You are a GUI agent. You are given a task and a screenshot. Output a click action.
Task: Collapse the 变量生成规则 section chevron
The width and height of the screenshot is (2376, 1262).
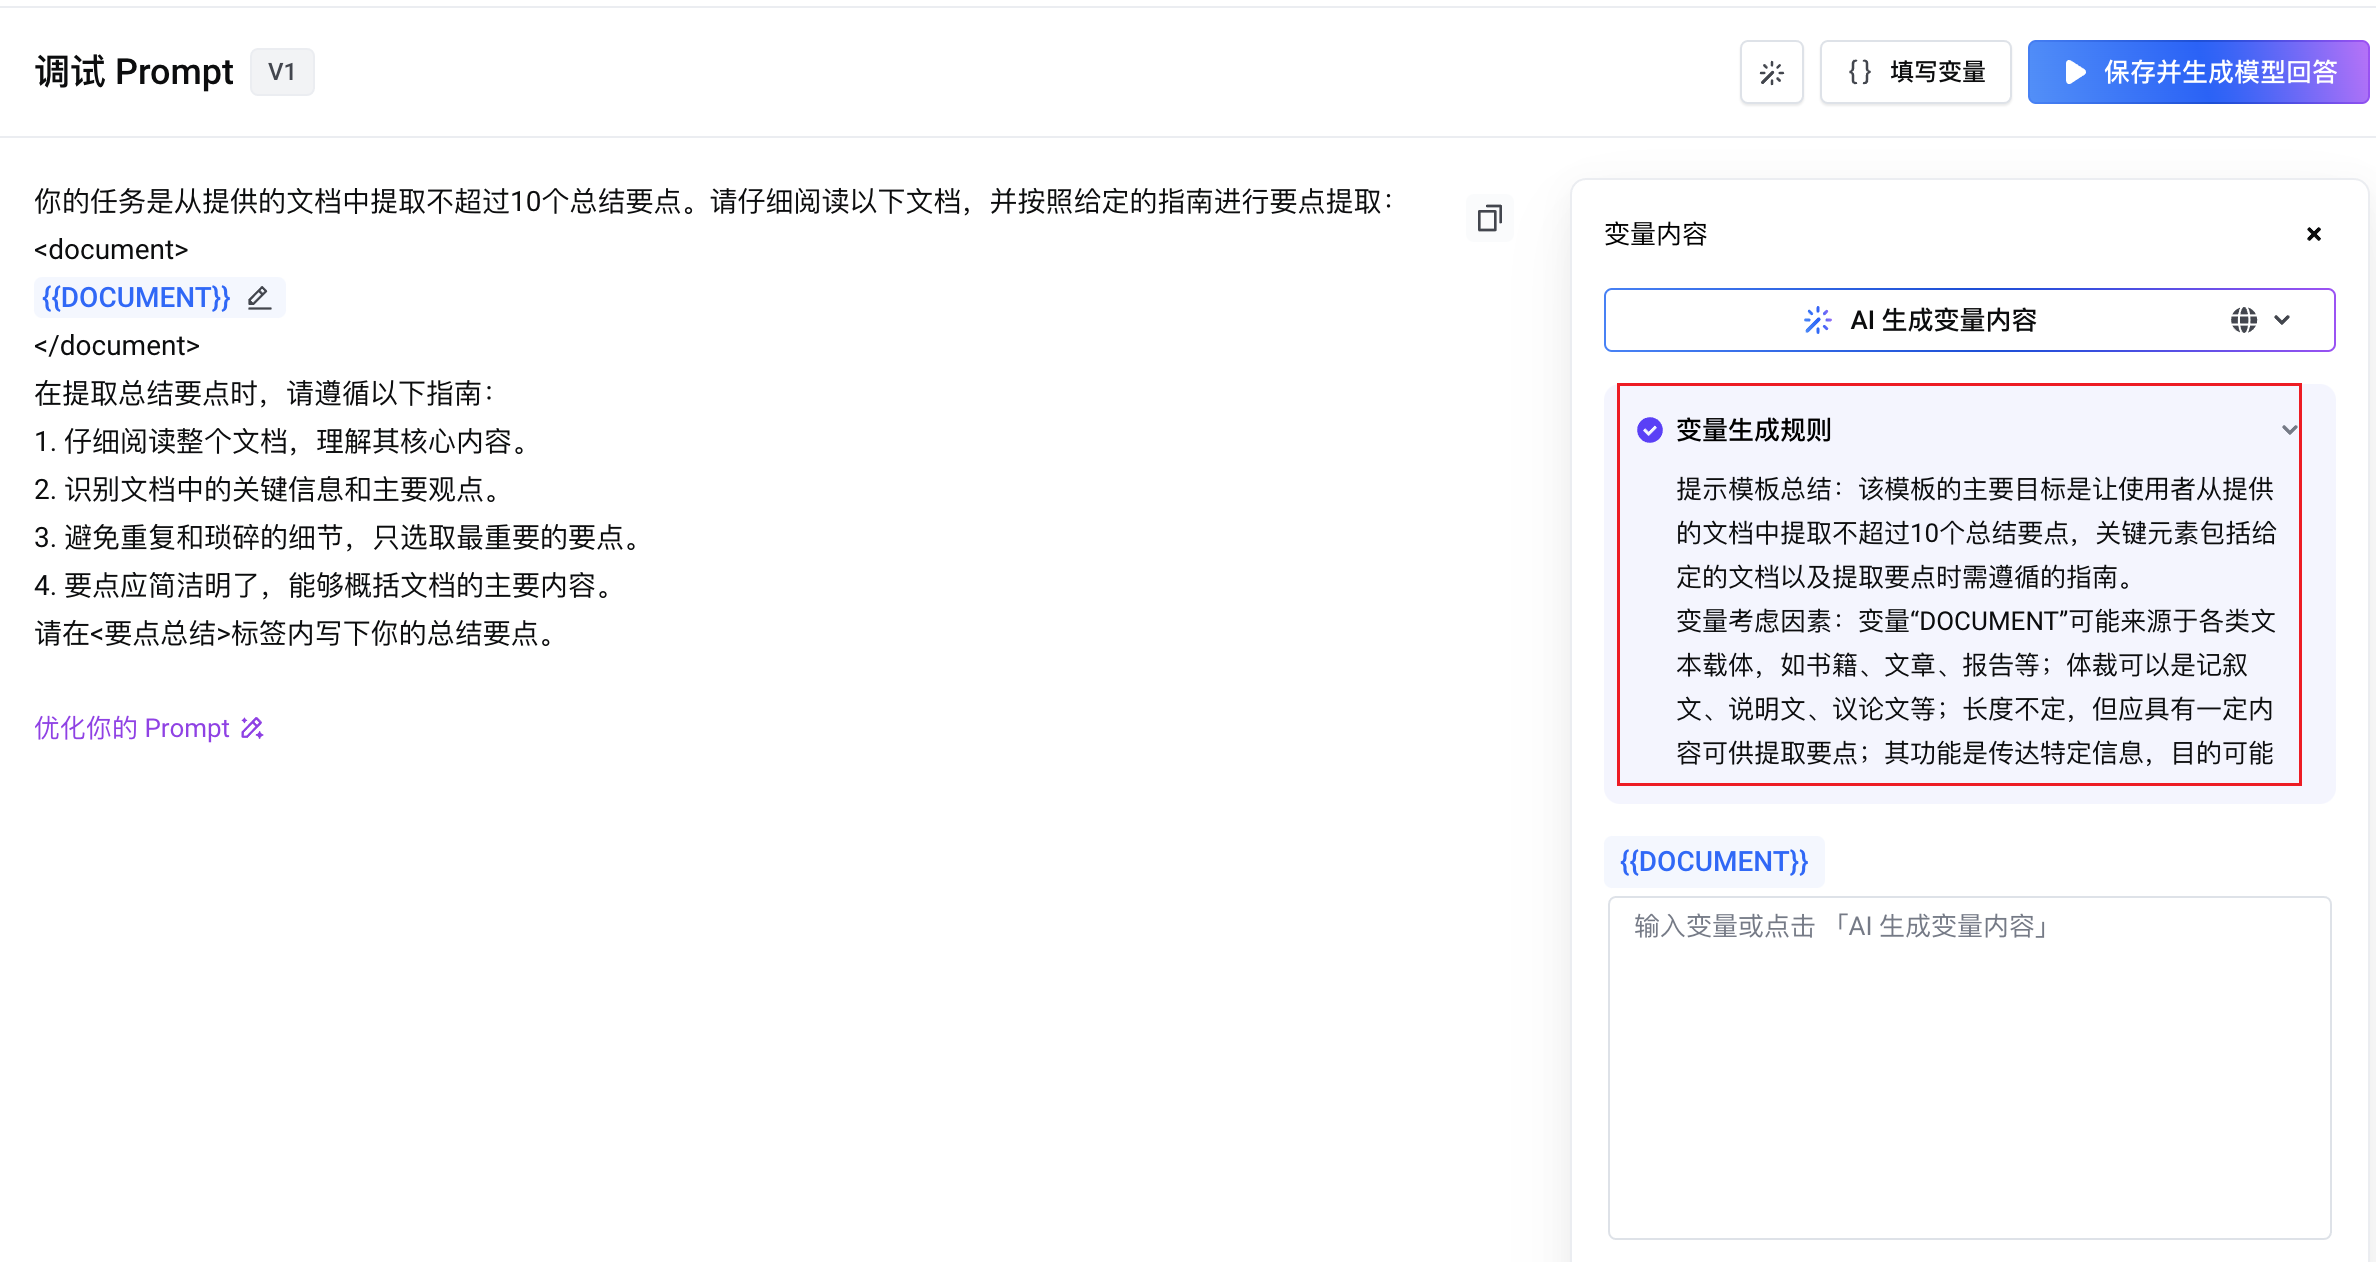point(2289,430)
